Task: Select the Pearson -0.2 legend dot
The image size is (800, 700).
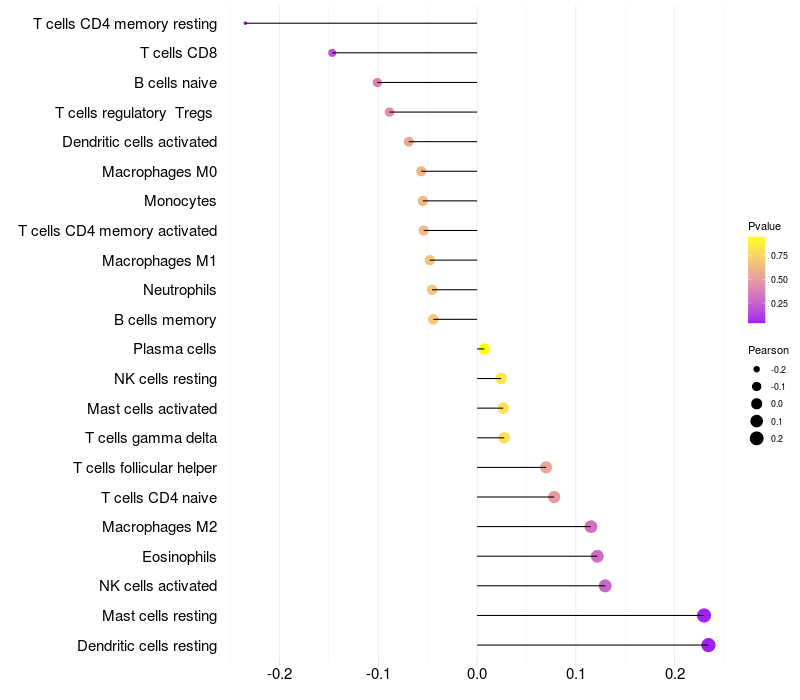Action: point(757,370)
